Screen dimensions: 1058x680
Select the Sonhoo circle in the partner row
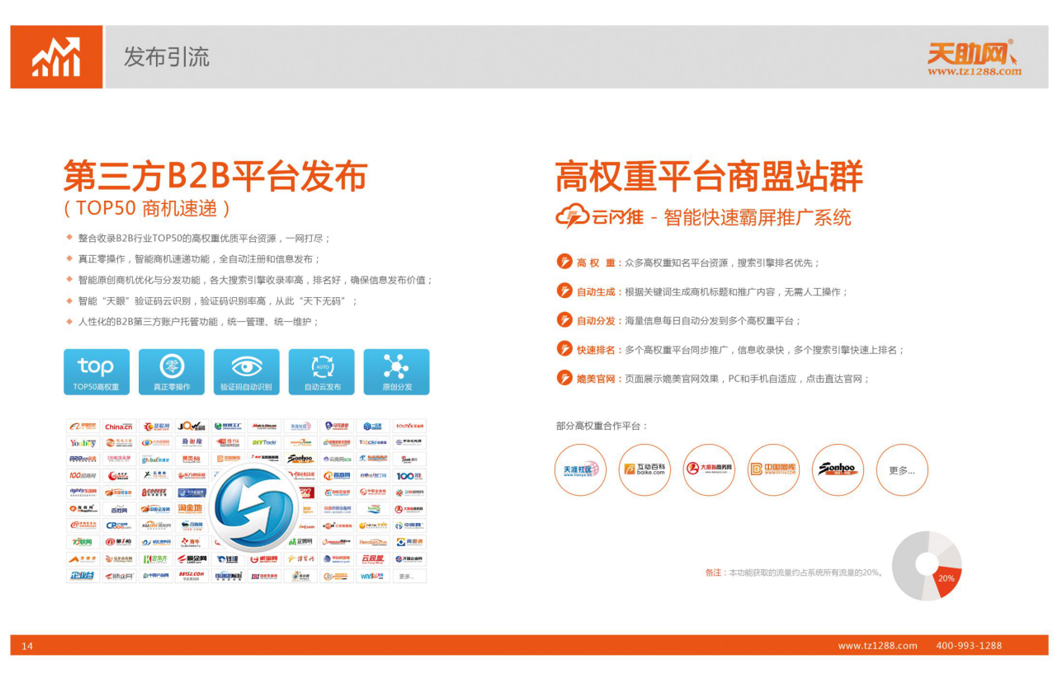click(837, 470)
